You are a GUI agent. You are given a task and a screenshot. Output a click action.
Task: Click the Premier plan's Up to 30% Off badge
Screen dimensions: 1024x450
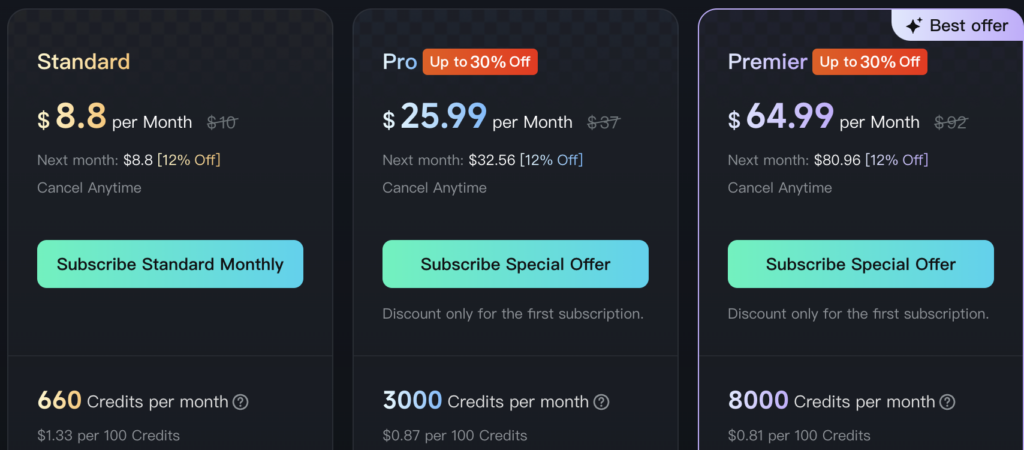tap(869, 62)
